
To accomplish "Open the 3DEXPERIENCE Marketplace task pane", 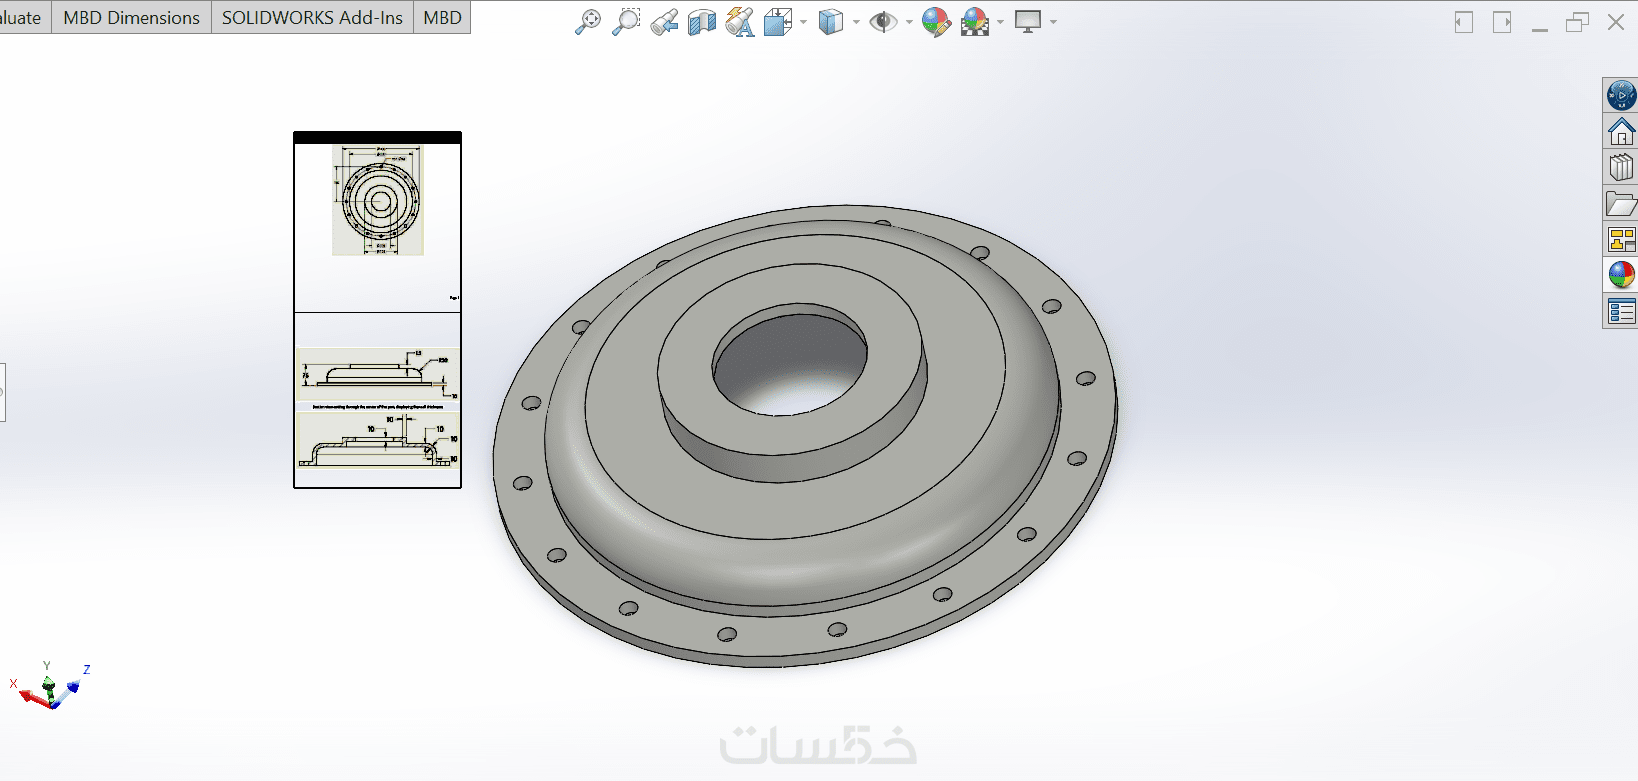I will click(x=1621, y=96).
